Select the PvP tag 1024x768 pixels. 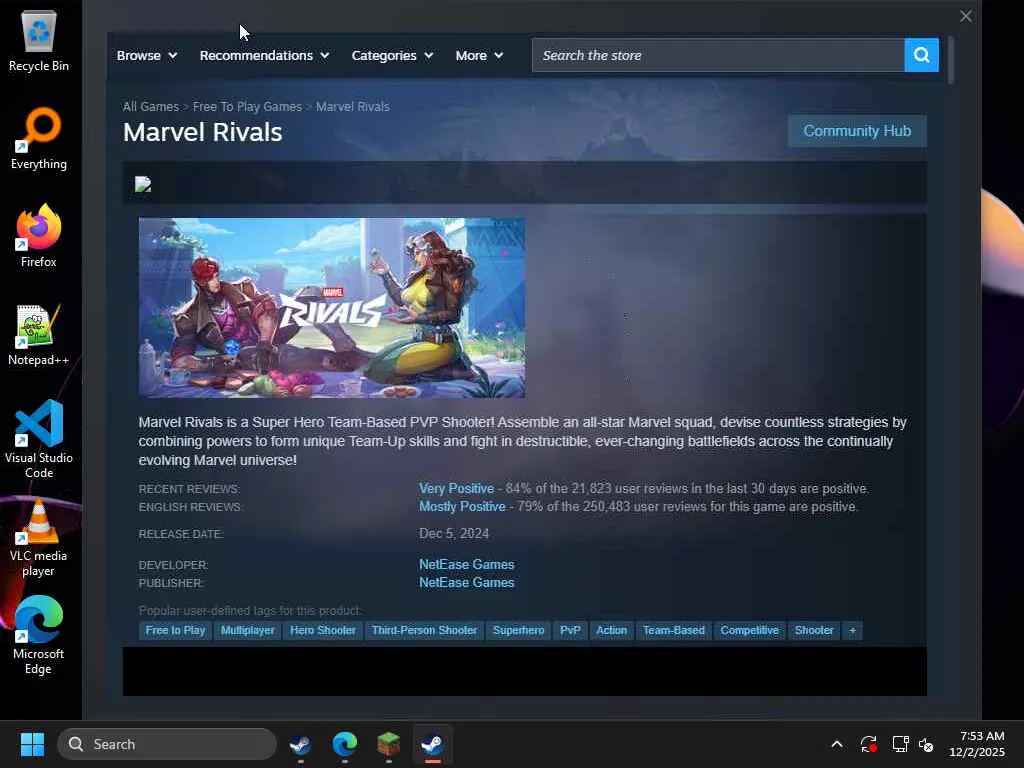click(570, 630)
